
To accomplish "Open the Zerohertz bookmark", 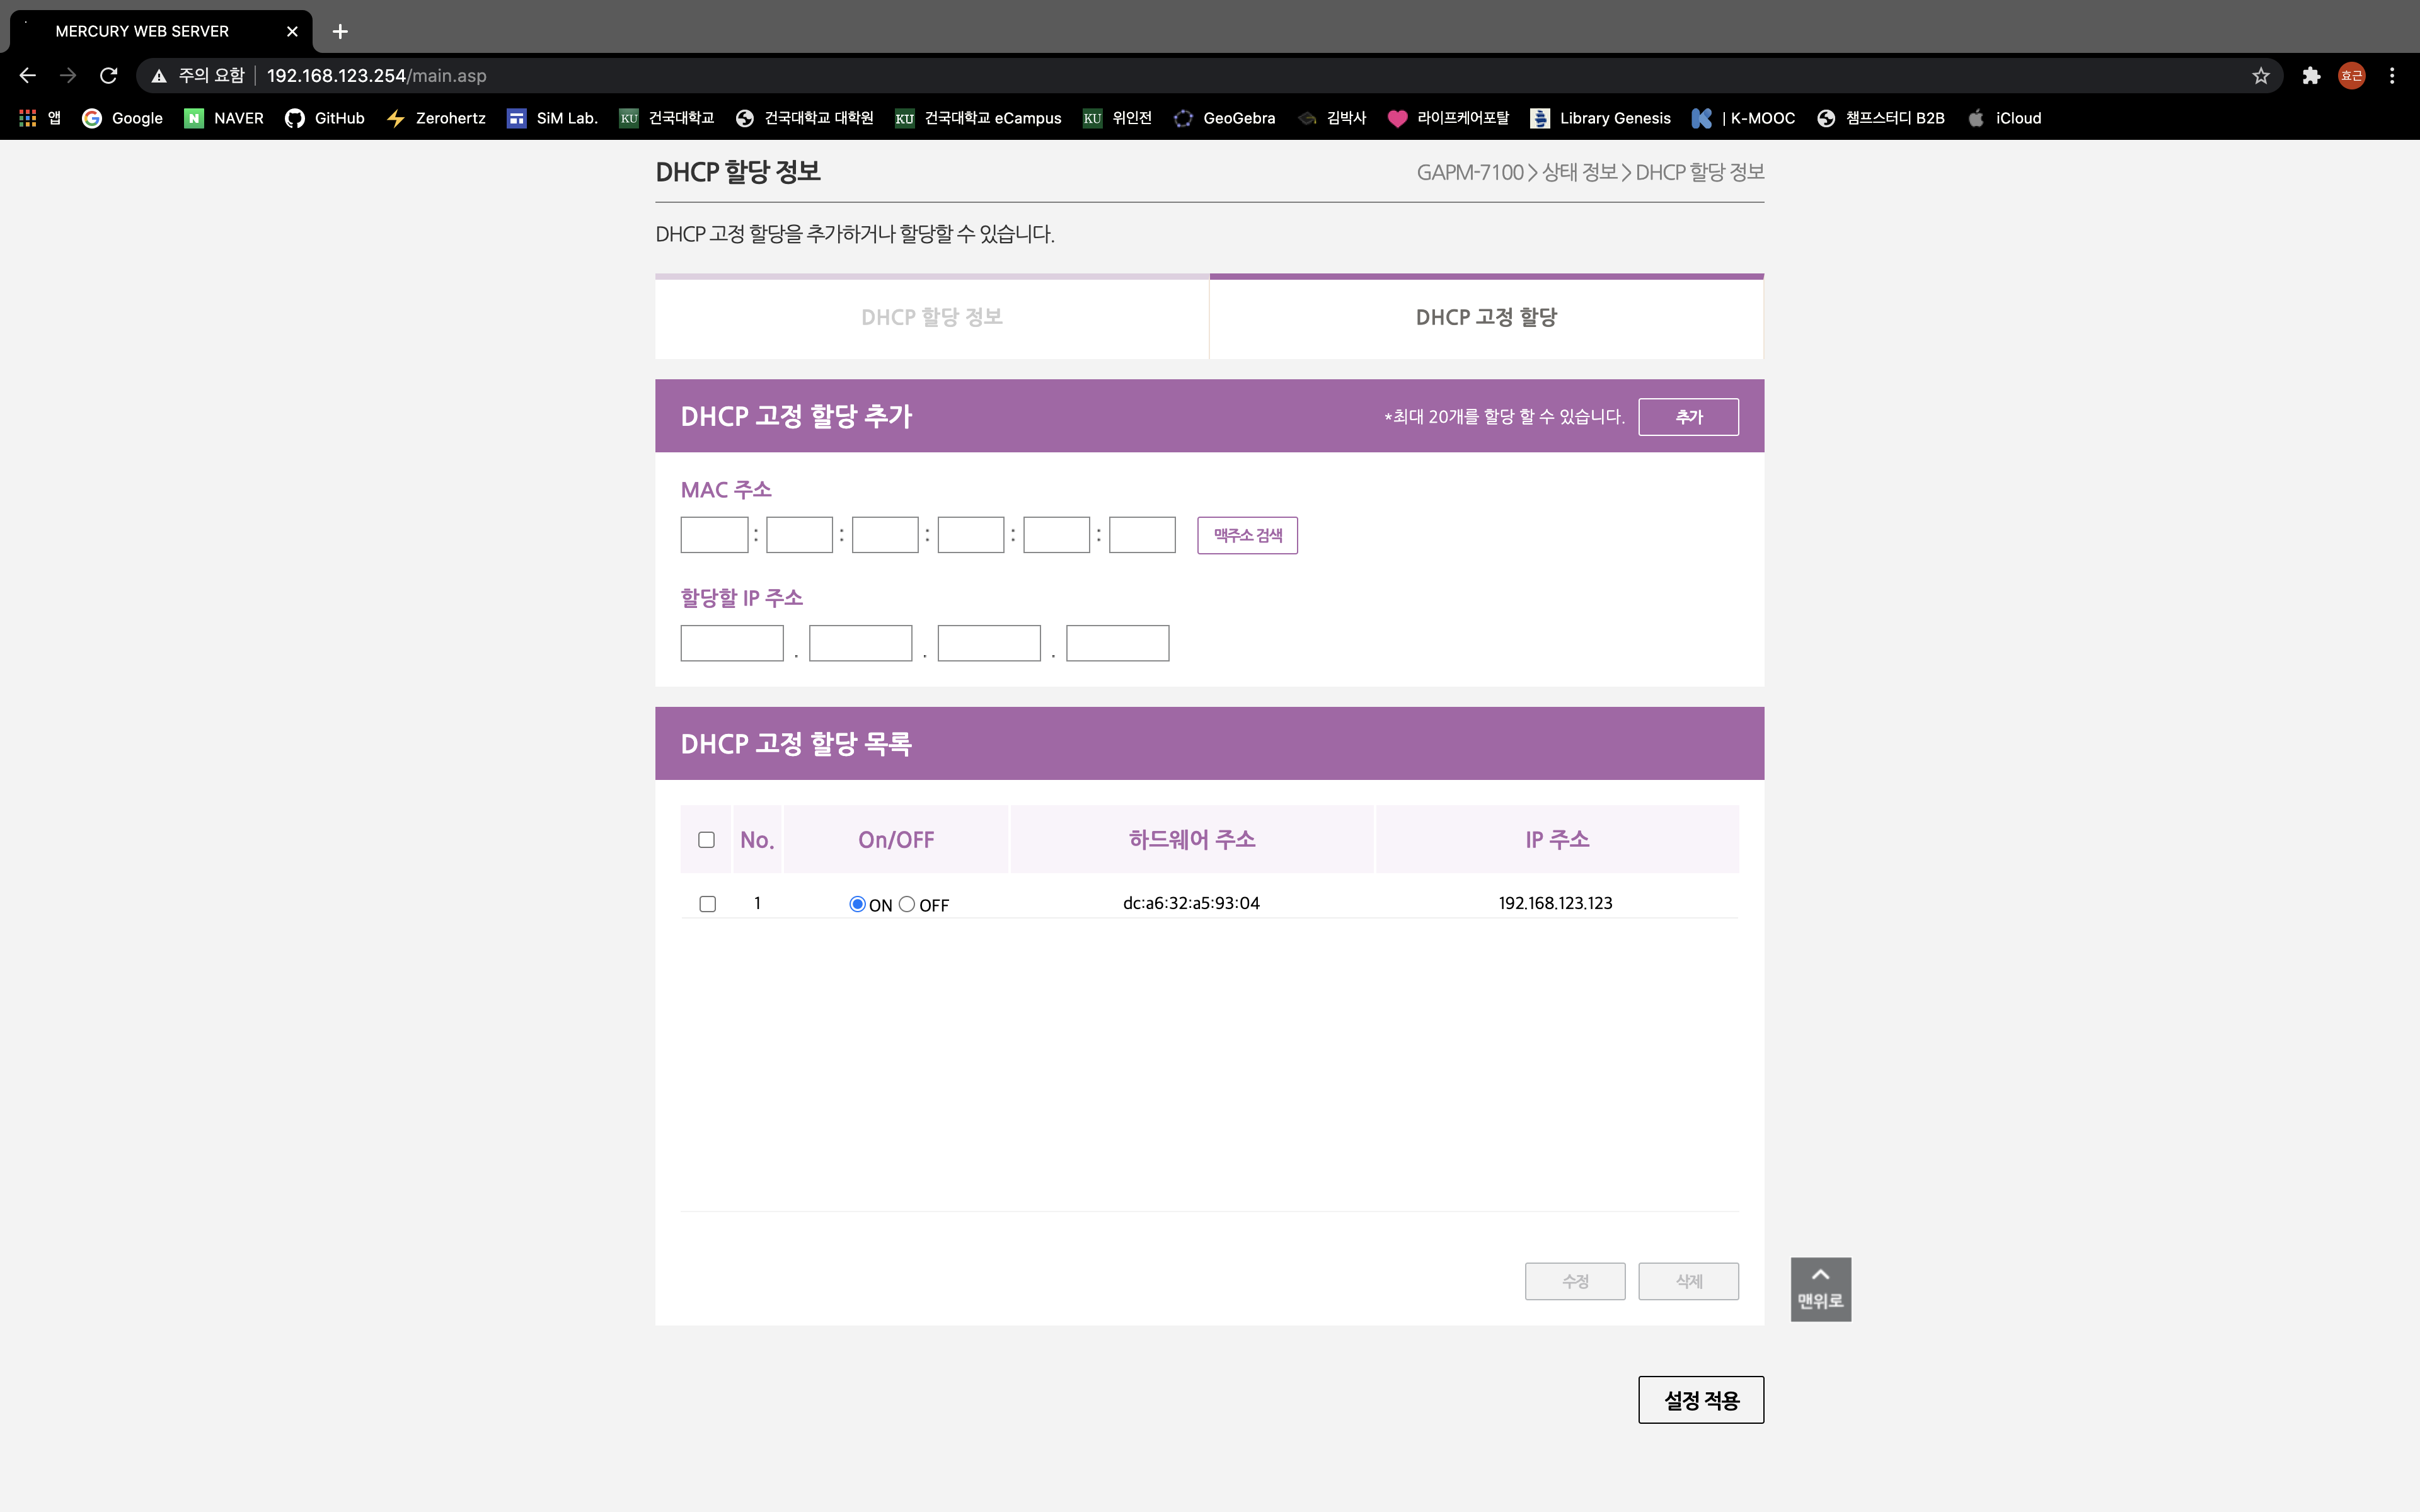I will [x=436, y=118].
